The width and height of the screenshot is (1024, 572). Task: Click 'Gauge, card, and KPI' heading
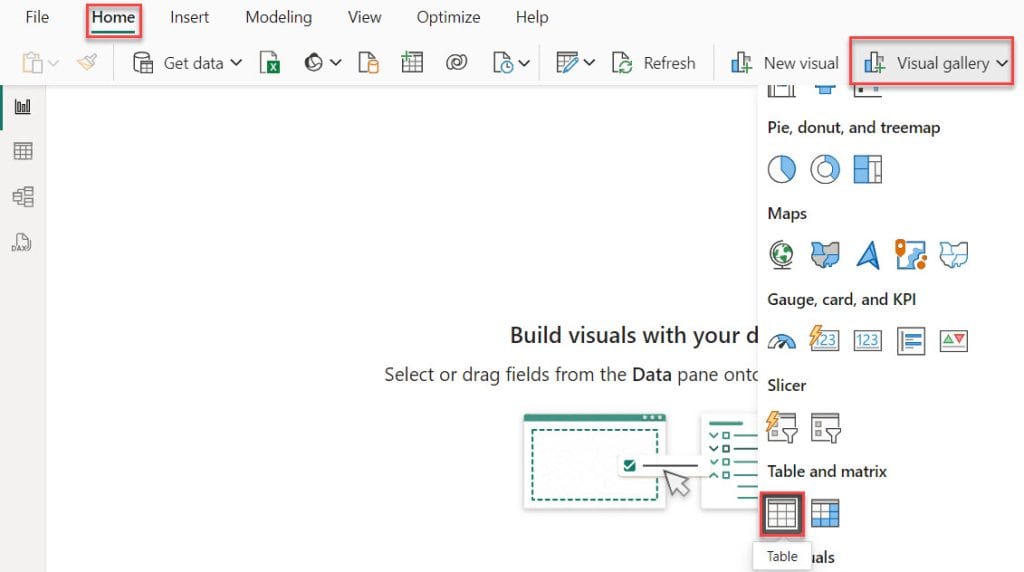[841, 300]
